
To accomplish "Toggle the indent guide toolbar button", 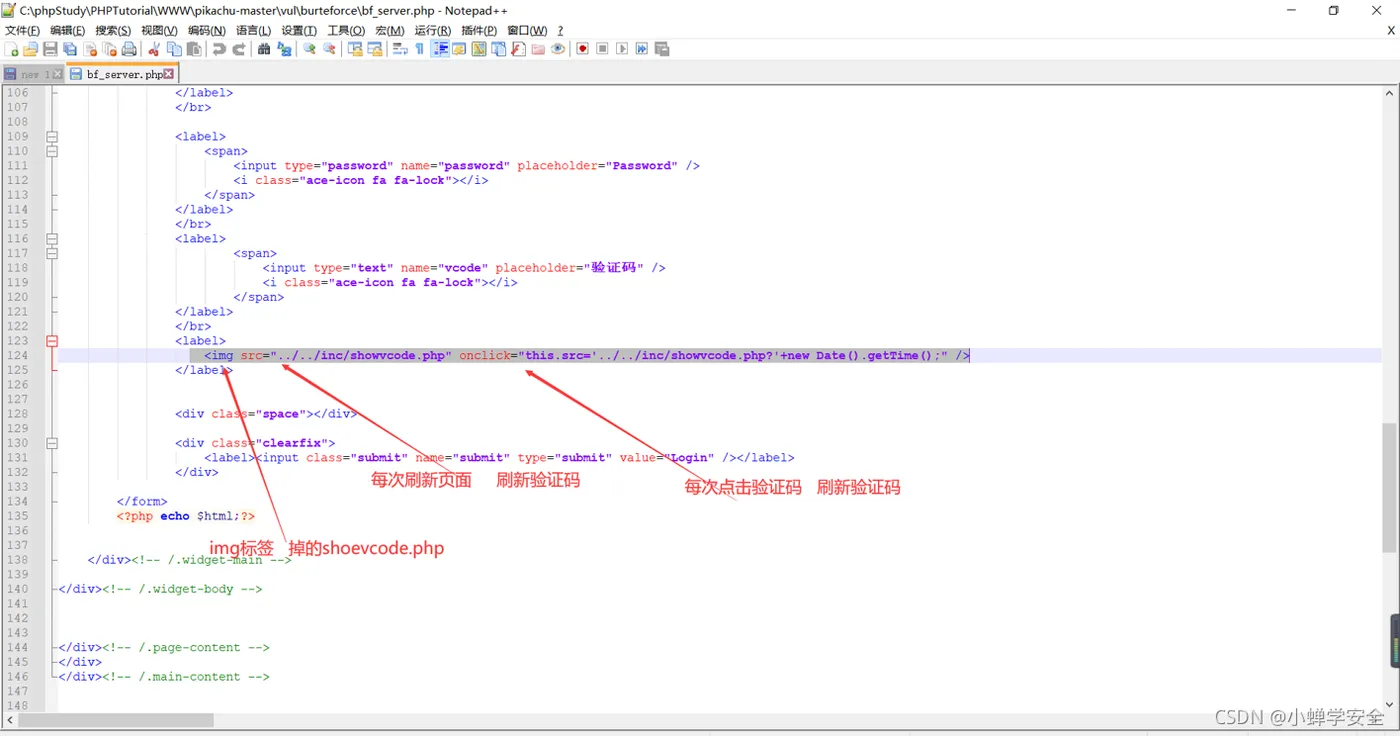I will [x=439, y=49].
